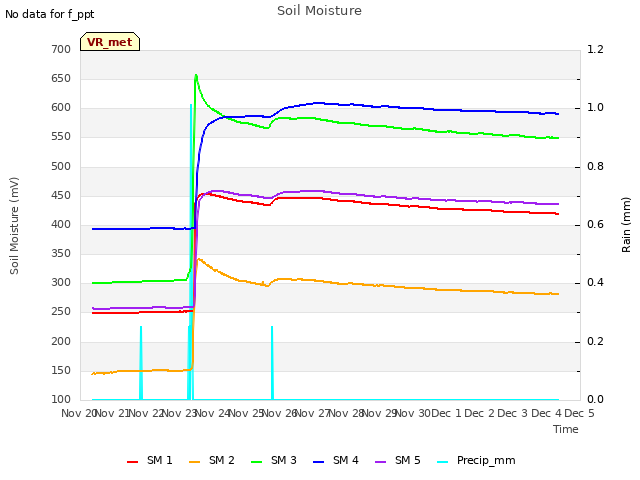This screenshot has width=640, height=480.
Task: Click the SM 1 red legend swatch
Action: pyautogui.click(x=132, y=462)
